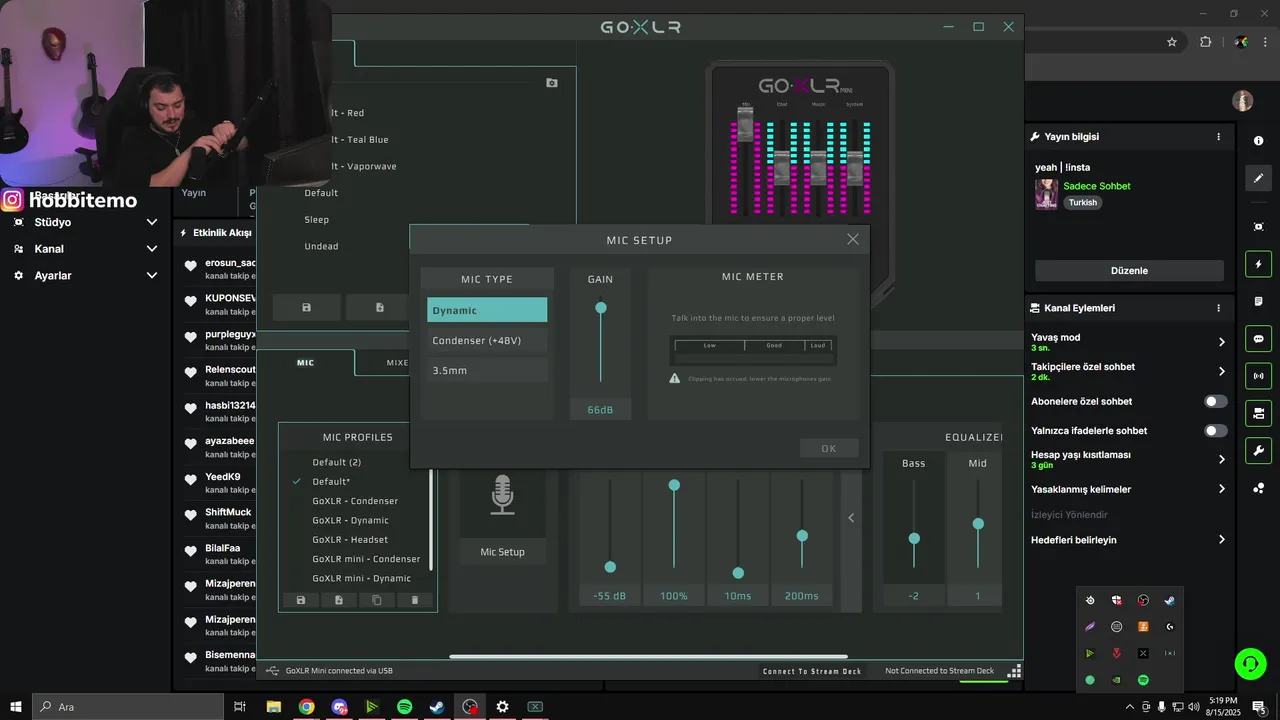Open the chat bubble icon in Twitch sidebar
This screenshot has height=720, width=1280.
pyautogui.click(x=1258, y=339)
